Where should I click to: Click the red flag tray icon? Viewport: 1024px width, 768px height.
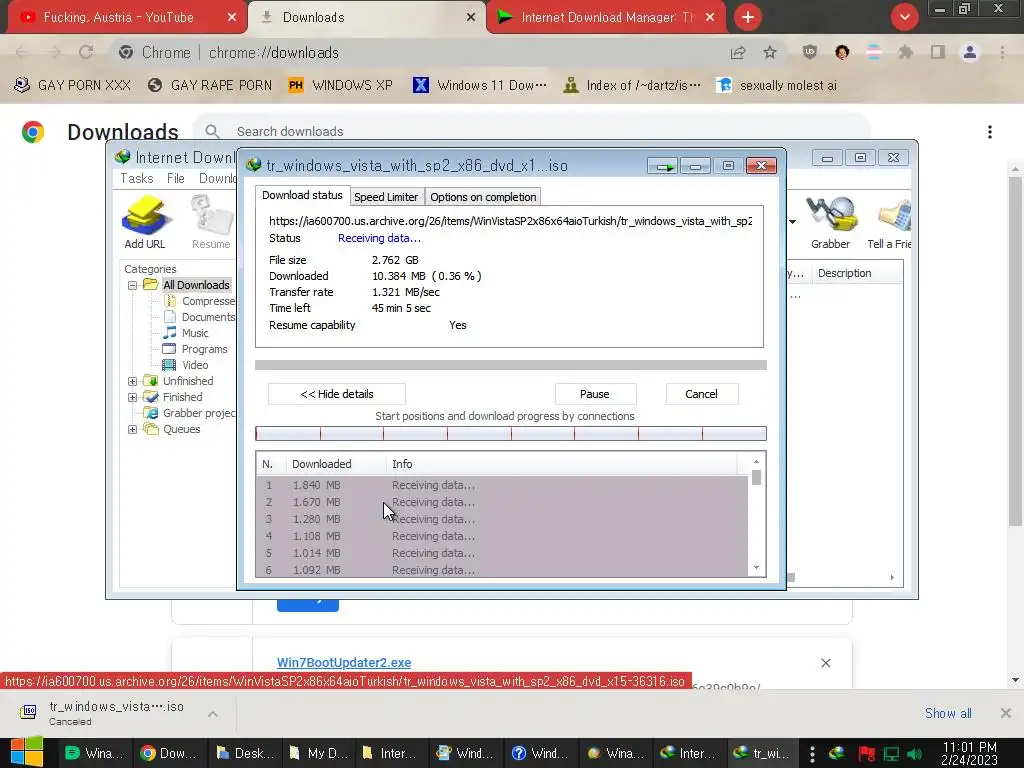pos(867,754)
